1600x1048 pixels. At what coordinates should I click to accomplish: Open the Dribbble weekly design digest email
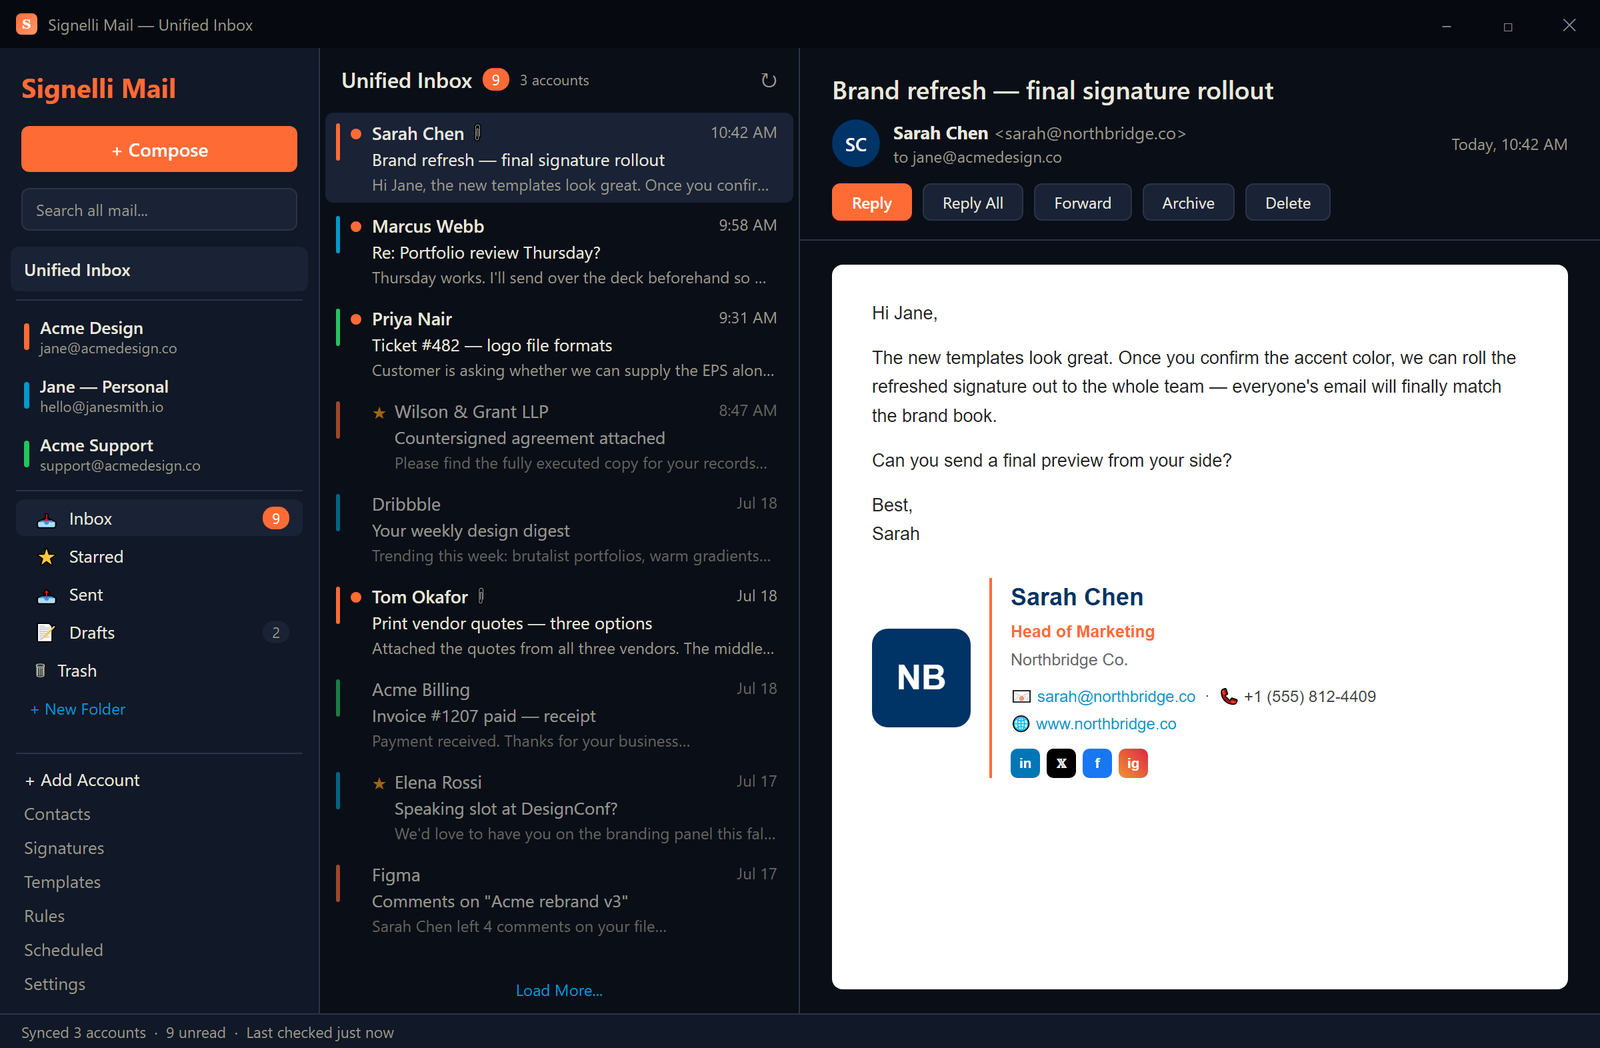click(x=559, y=530)
